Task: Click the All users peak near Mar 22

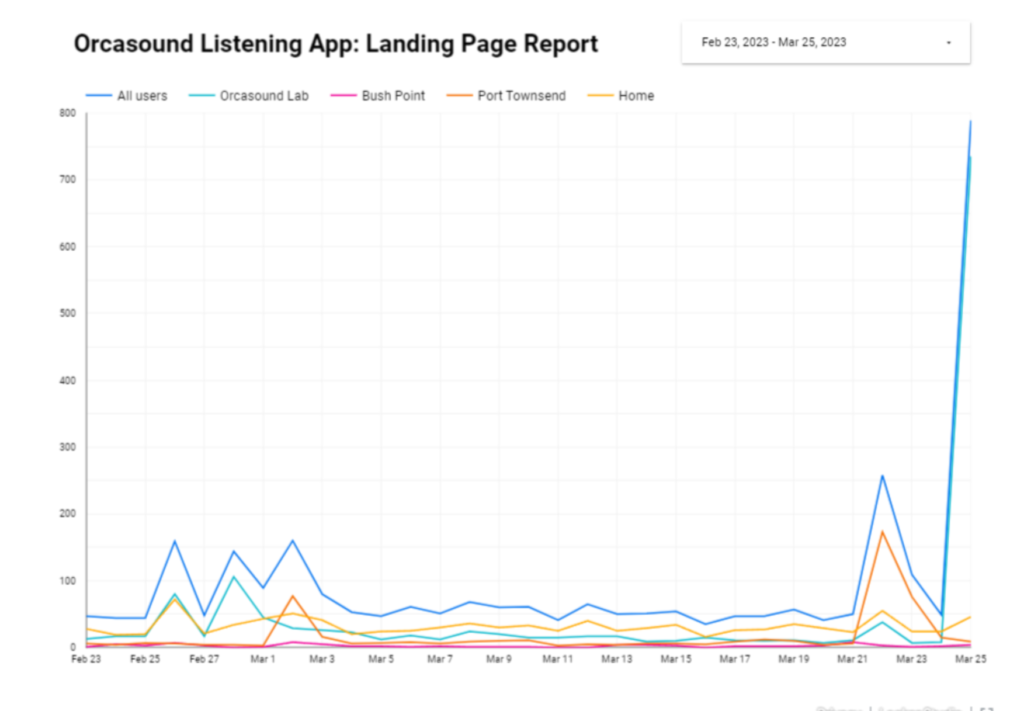Action: pyautogui.click(x=882, y=476)
